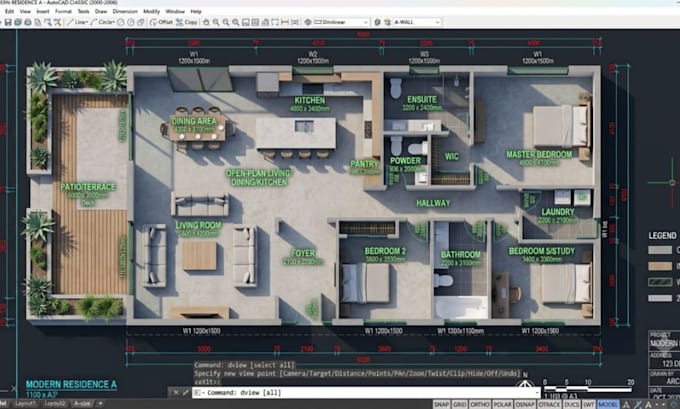The height and width of the screenshot is (409, 680).
Task: Open the View menu
Action: click(25, 11)
